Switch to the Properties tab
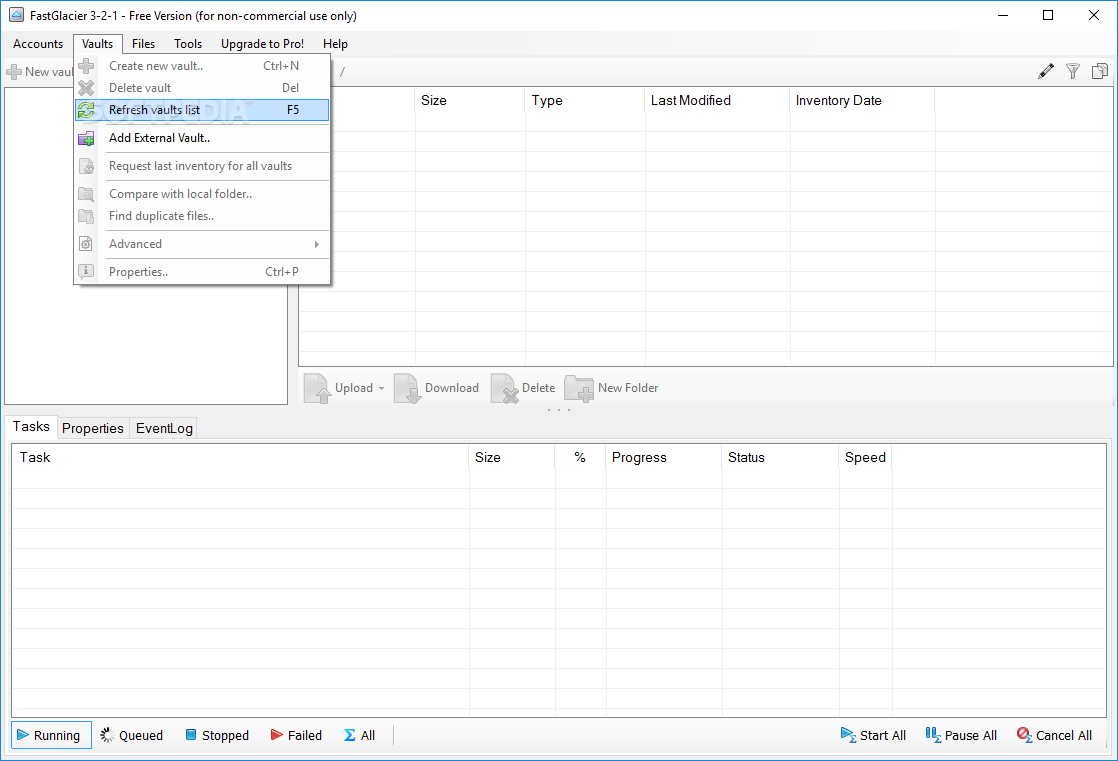 pyautogui.click(x=93, y=428)
